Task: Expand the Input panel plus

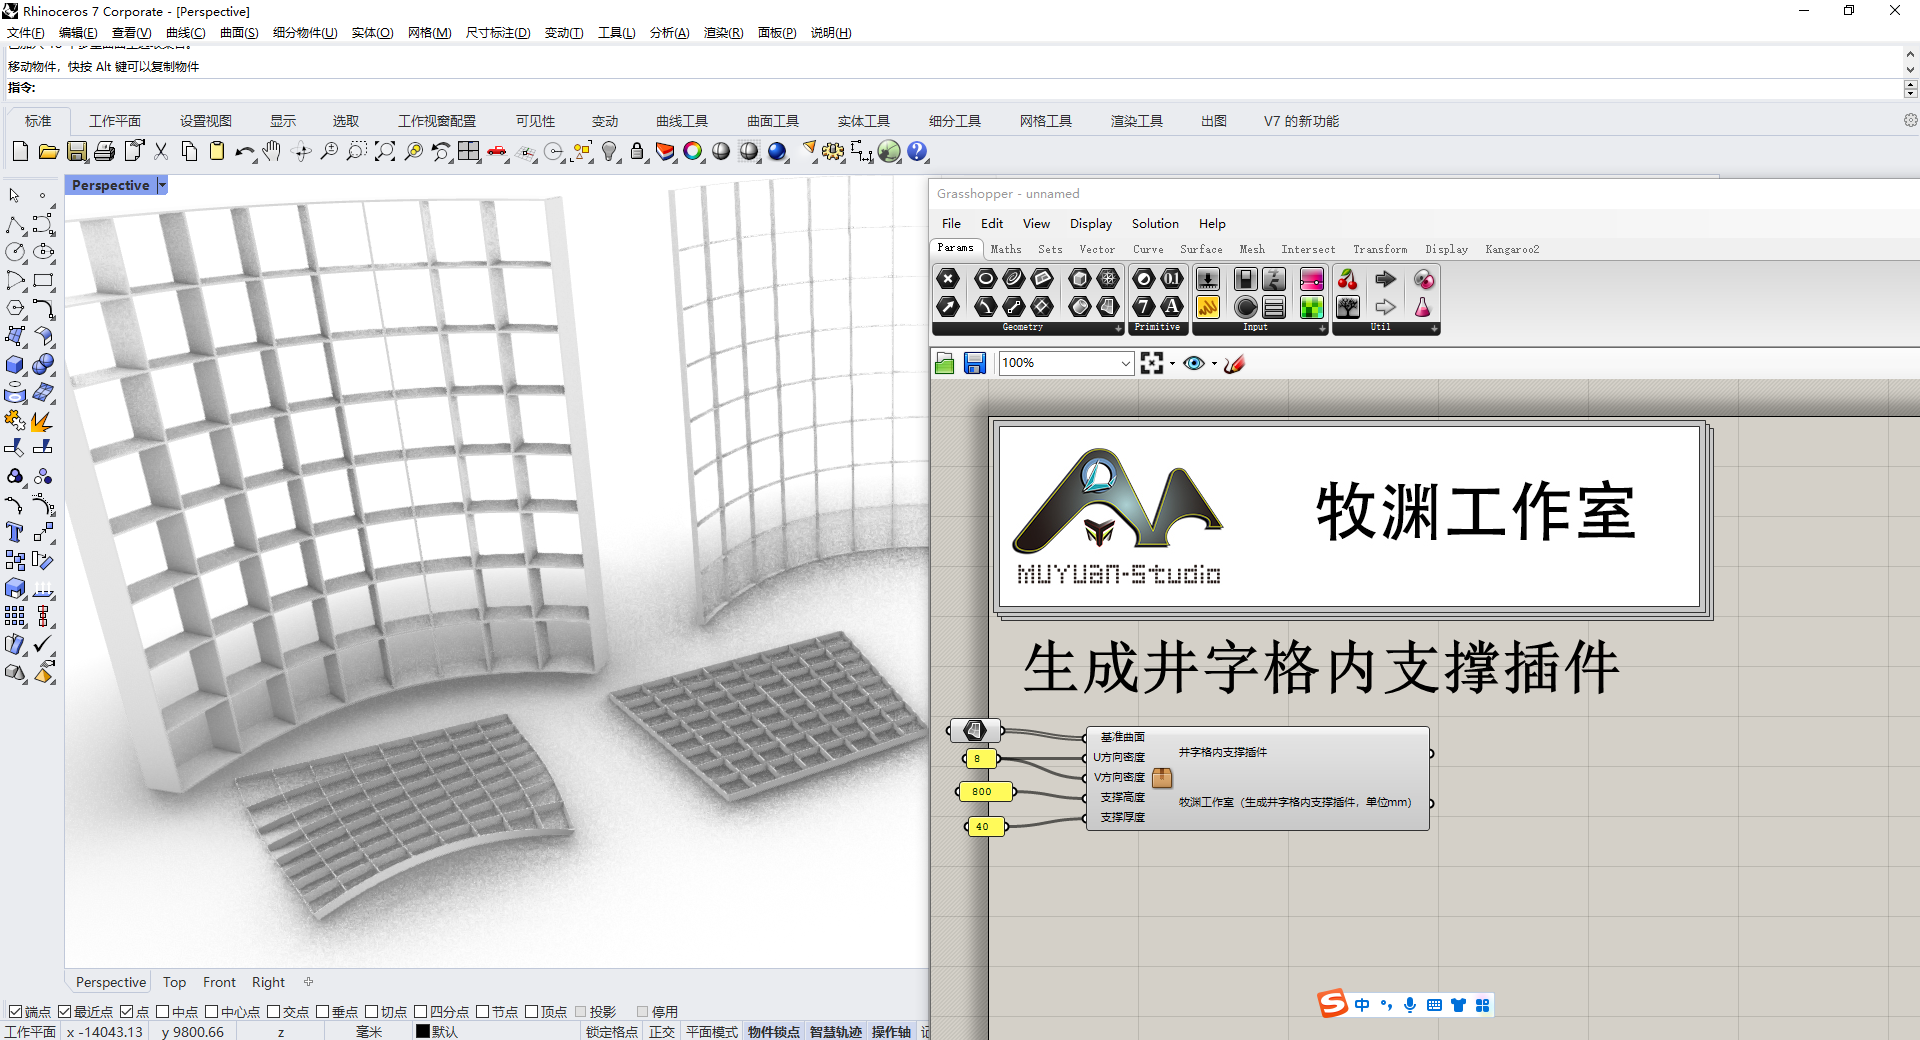Action: 1322,328
